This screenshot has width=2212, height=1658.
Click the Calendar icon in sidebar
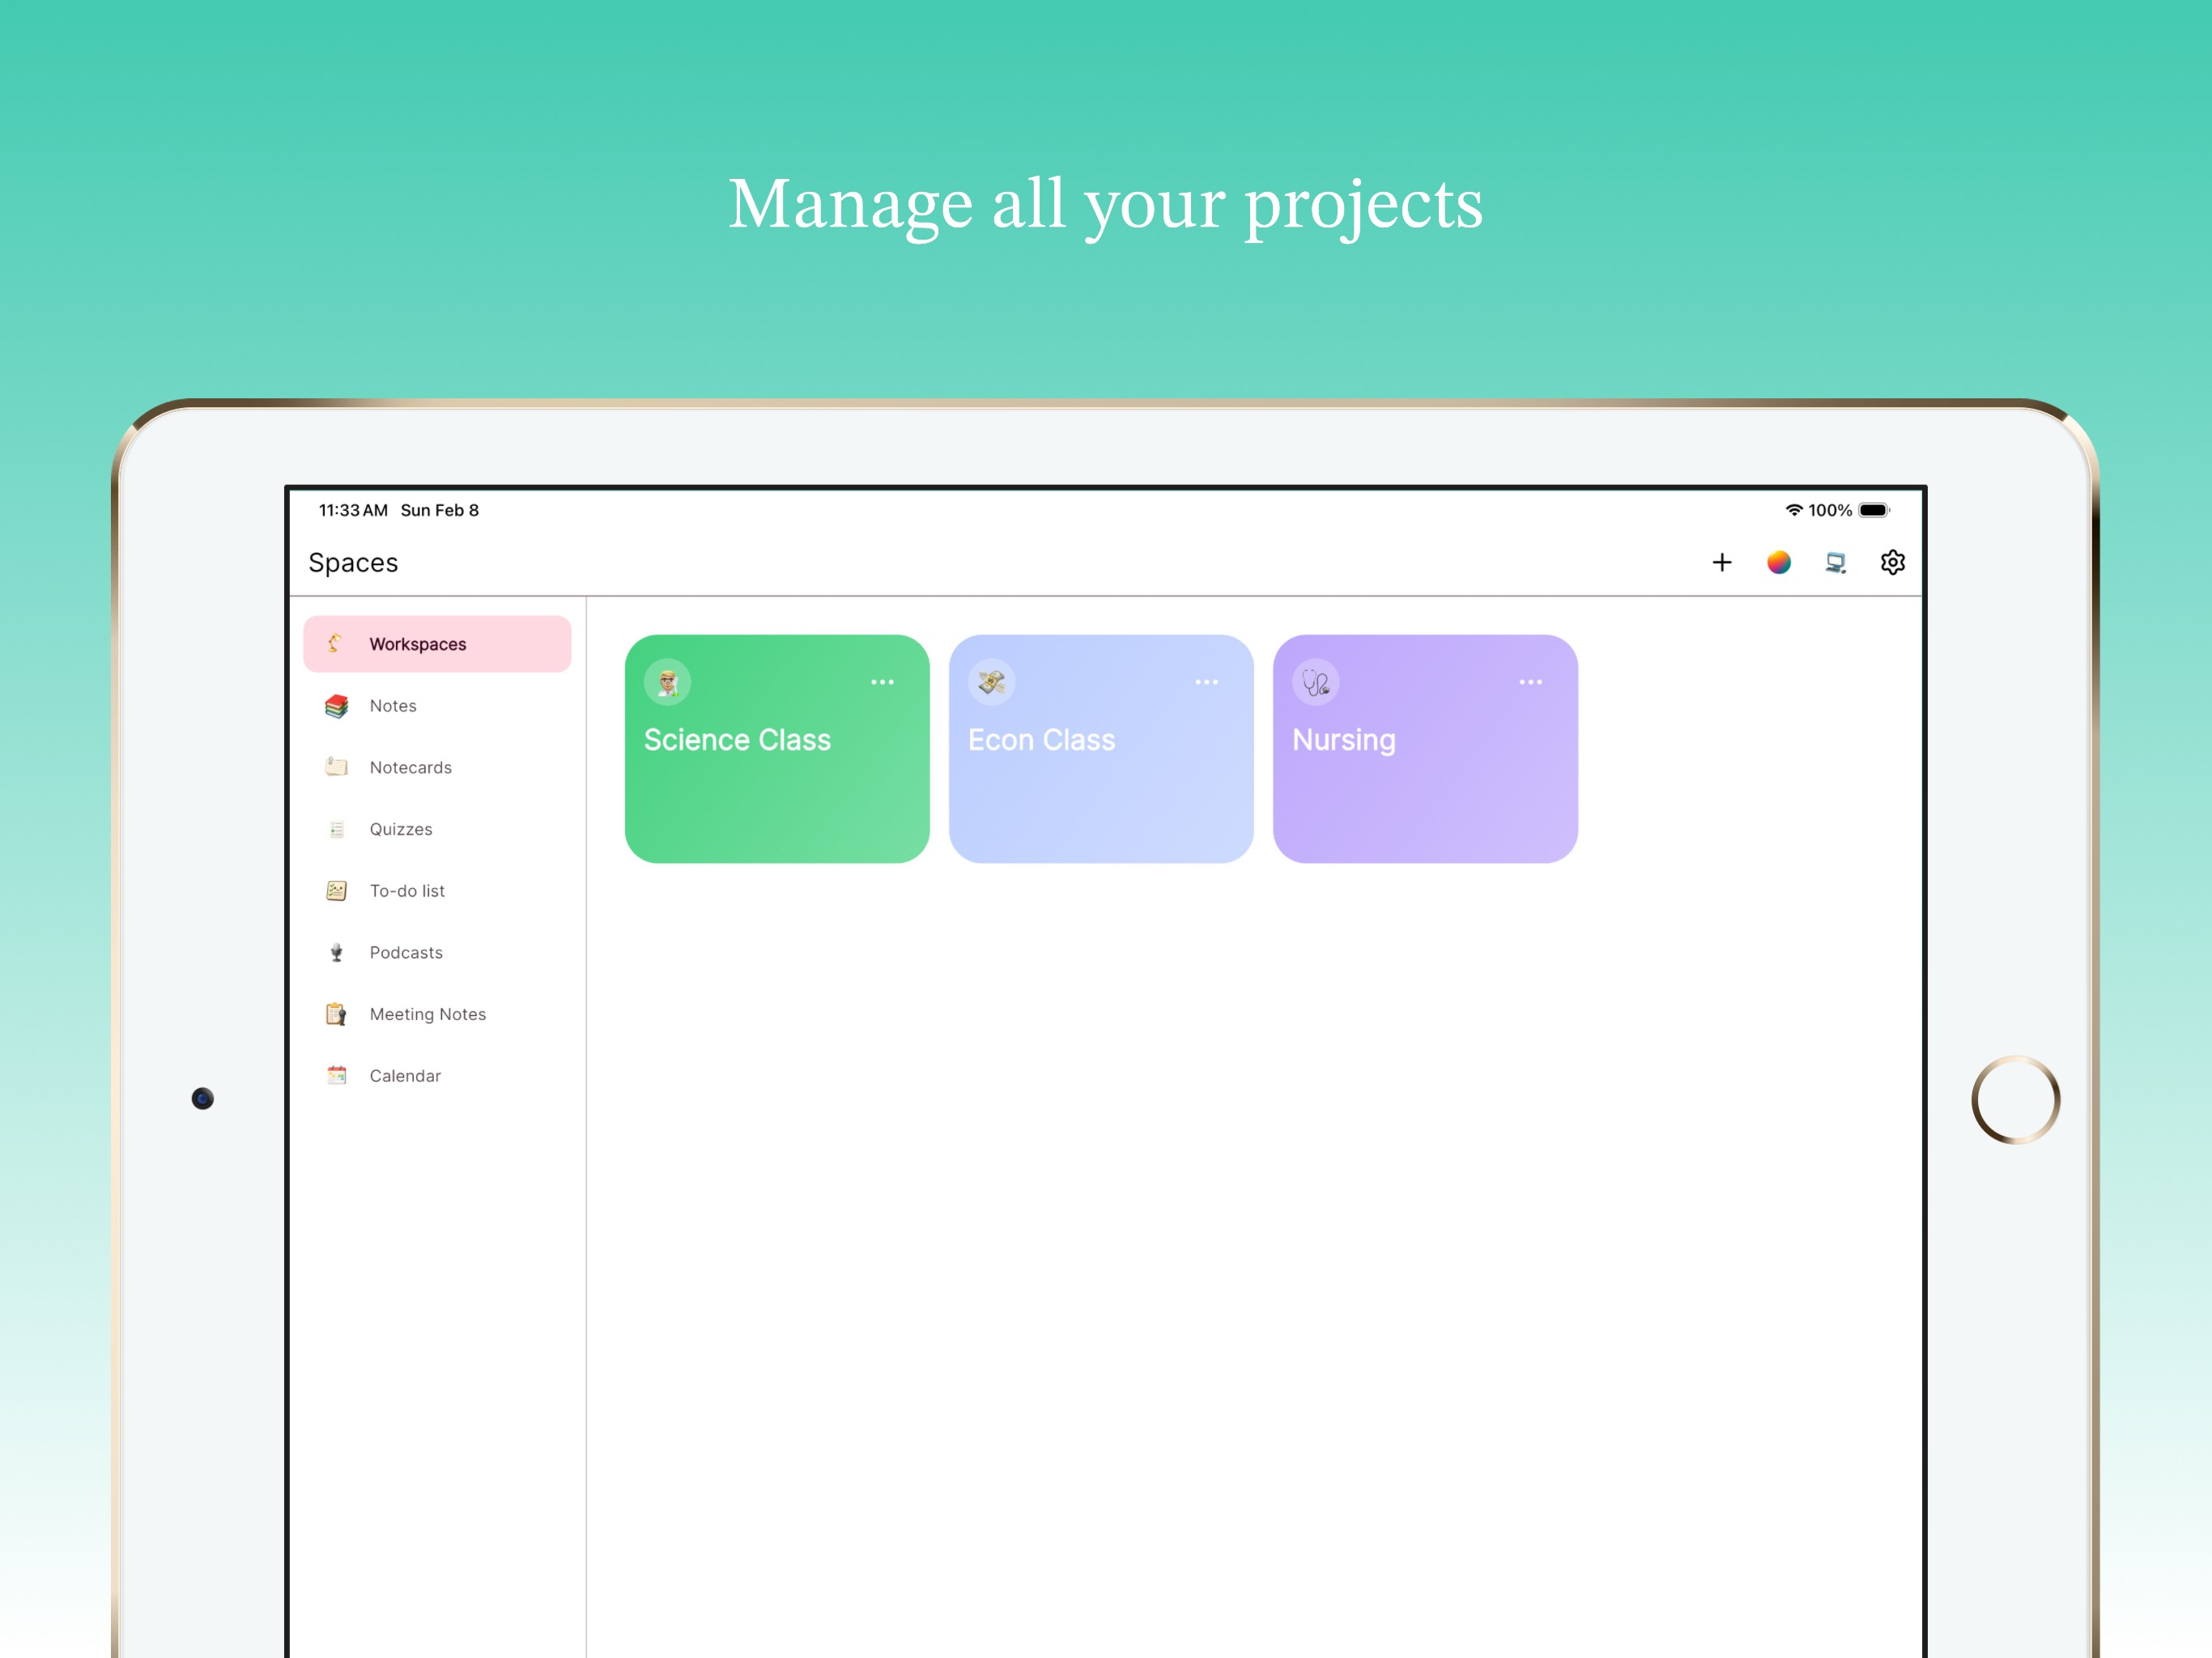(x=336, y=1076)
